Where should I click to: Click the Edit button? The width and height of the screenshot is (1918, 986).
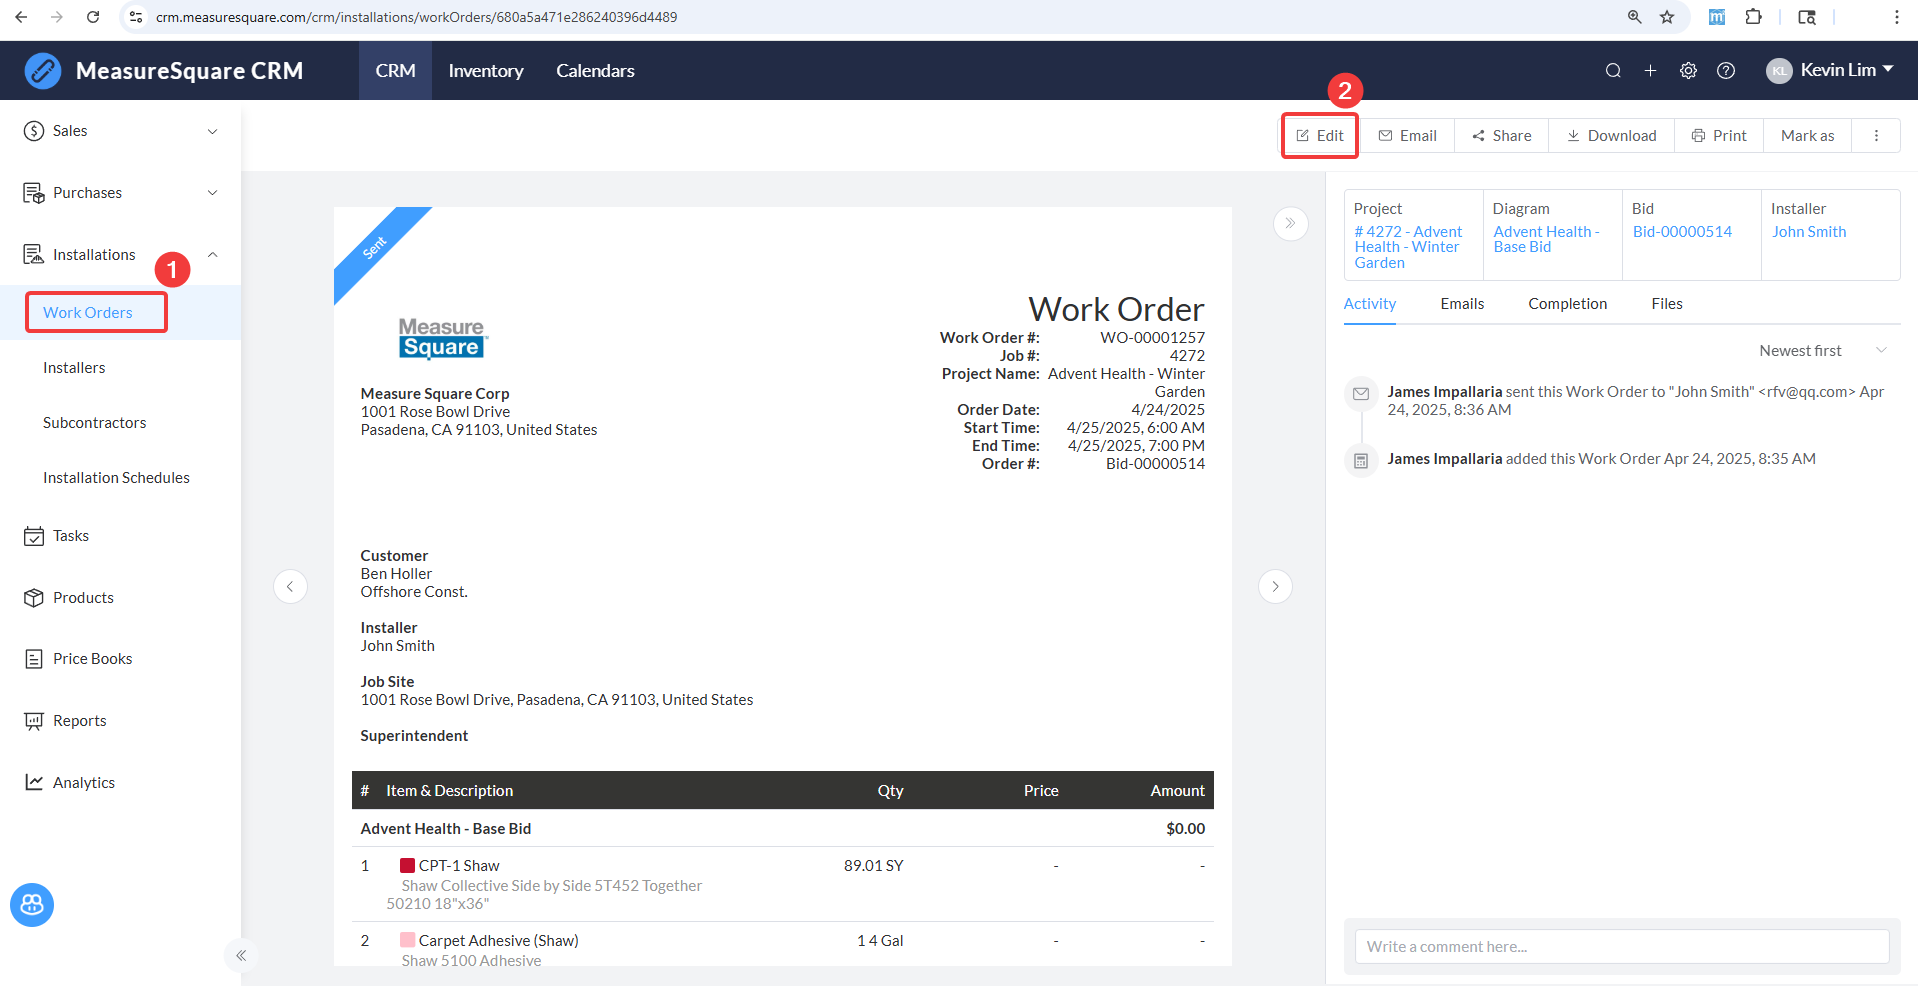tap(1320, 136)
